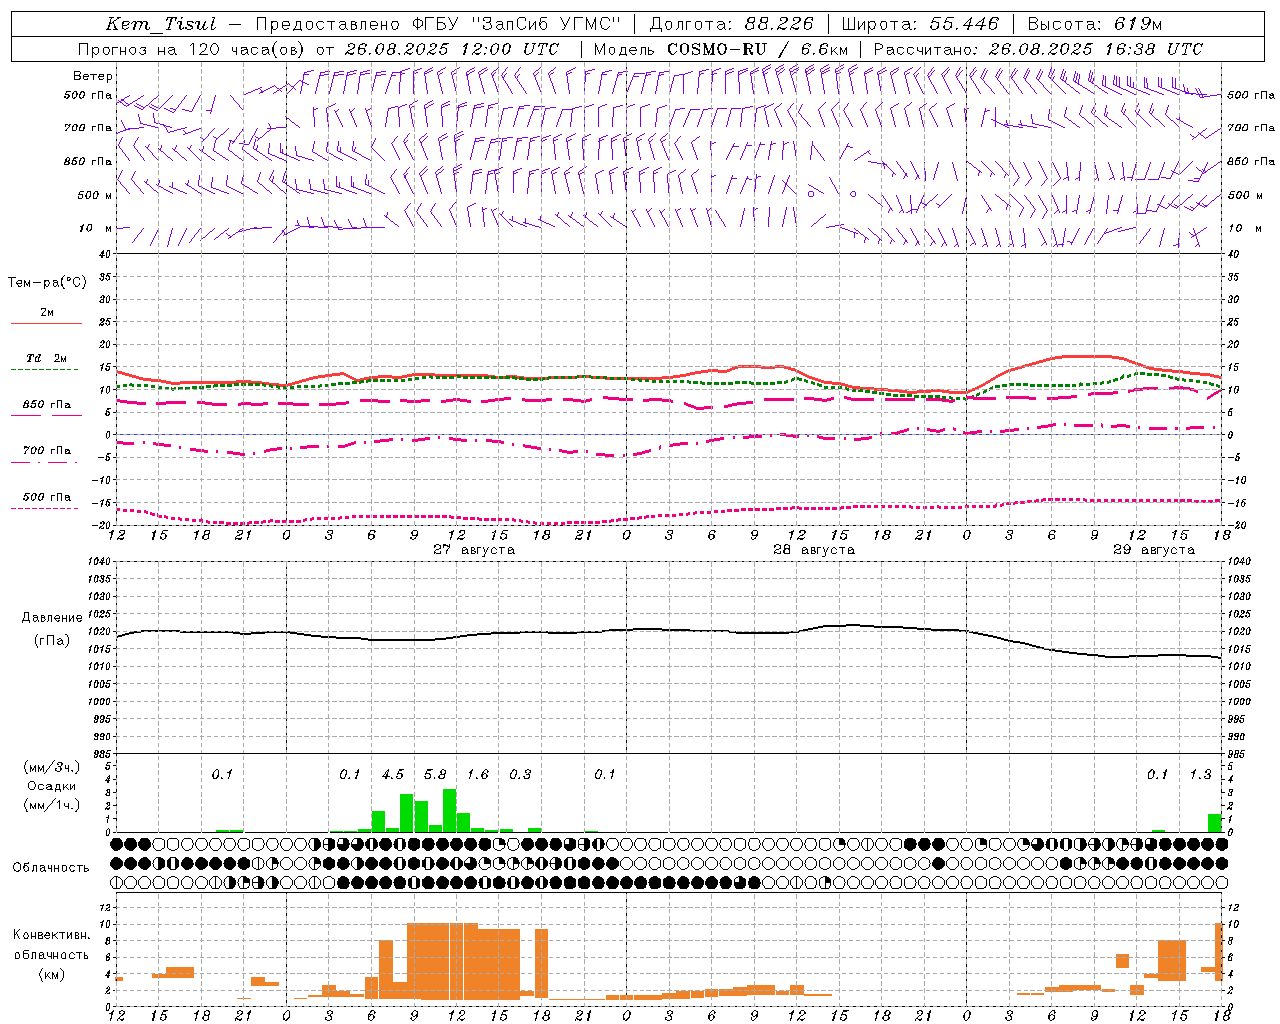1280x1024 pixels.
Task: Click the '2м' temperature legend entry
Action: point(47,312)
